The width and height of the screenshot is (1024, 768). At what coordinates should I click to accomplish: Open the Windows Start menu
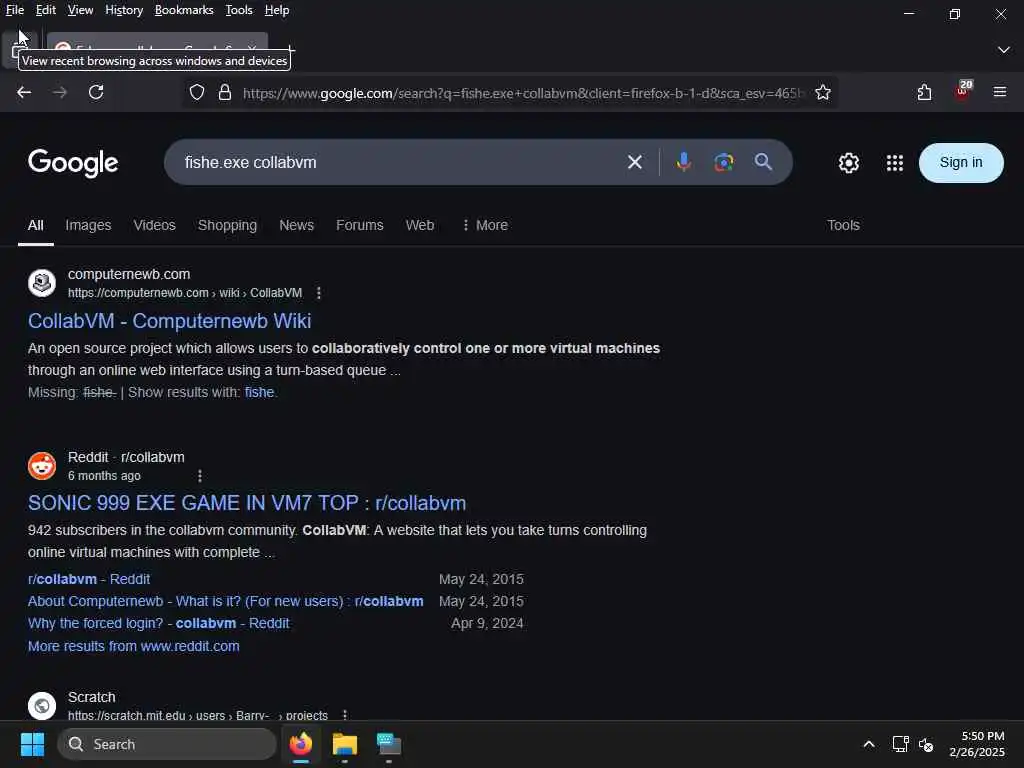(x=32, y=744)
